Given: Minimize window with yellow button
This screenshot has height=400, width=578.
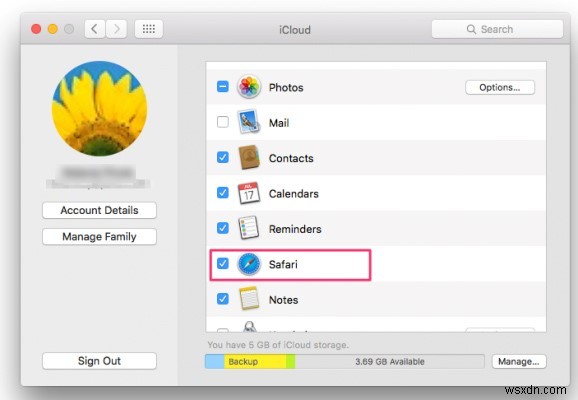Looking at the screenshot, I should [53, 29].
